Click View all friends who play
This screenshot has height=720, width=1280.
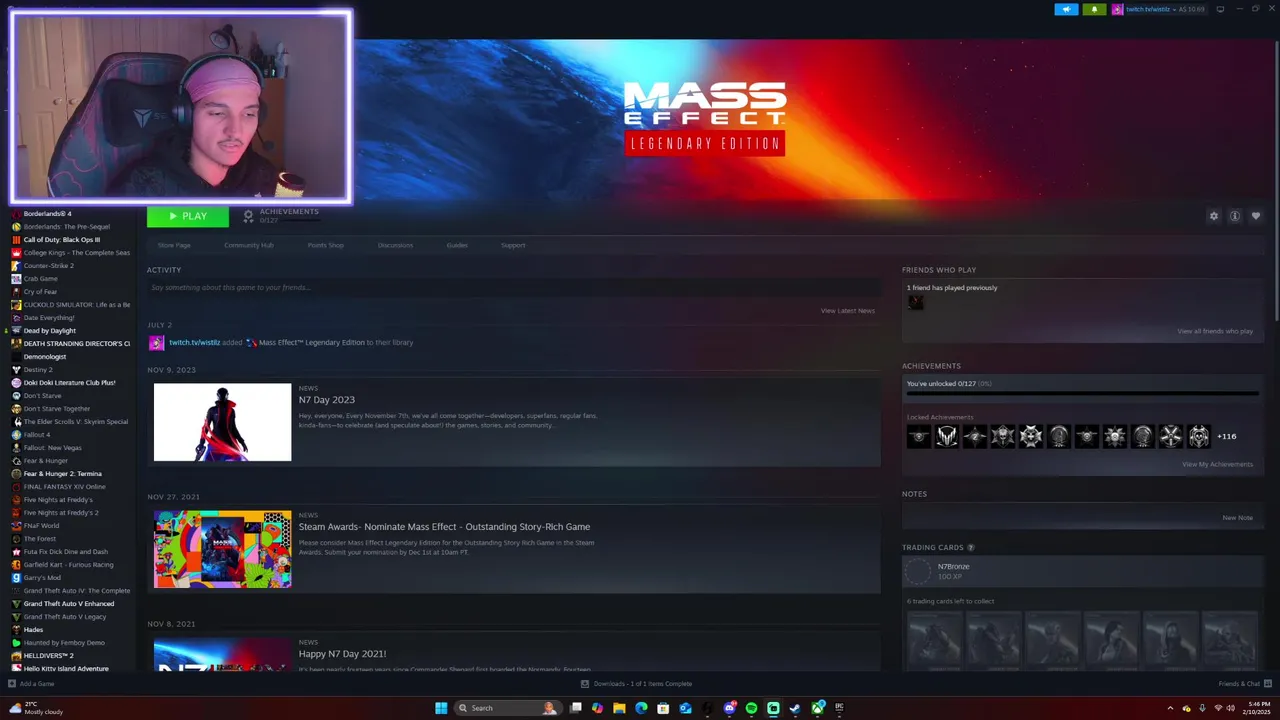[1215, 331]
